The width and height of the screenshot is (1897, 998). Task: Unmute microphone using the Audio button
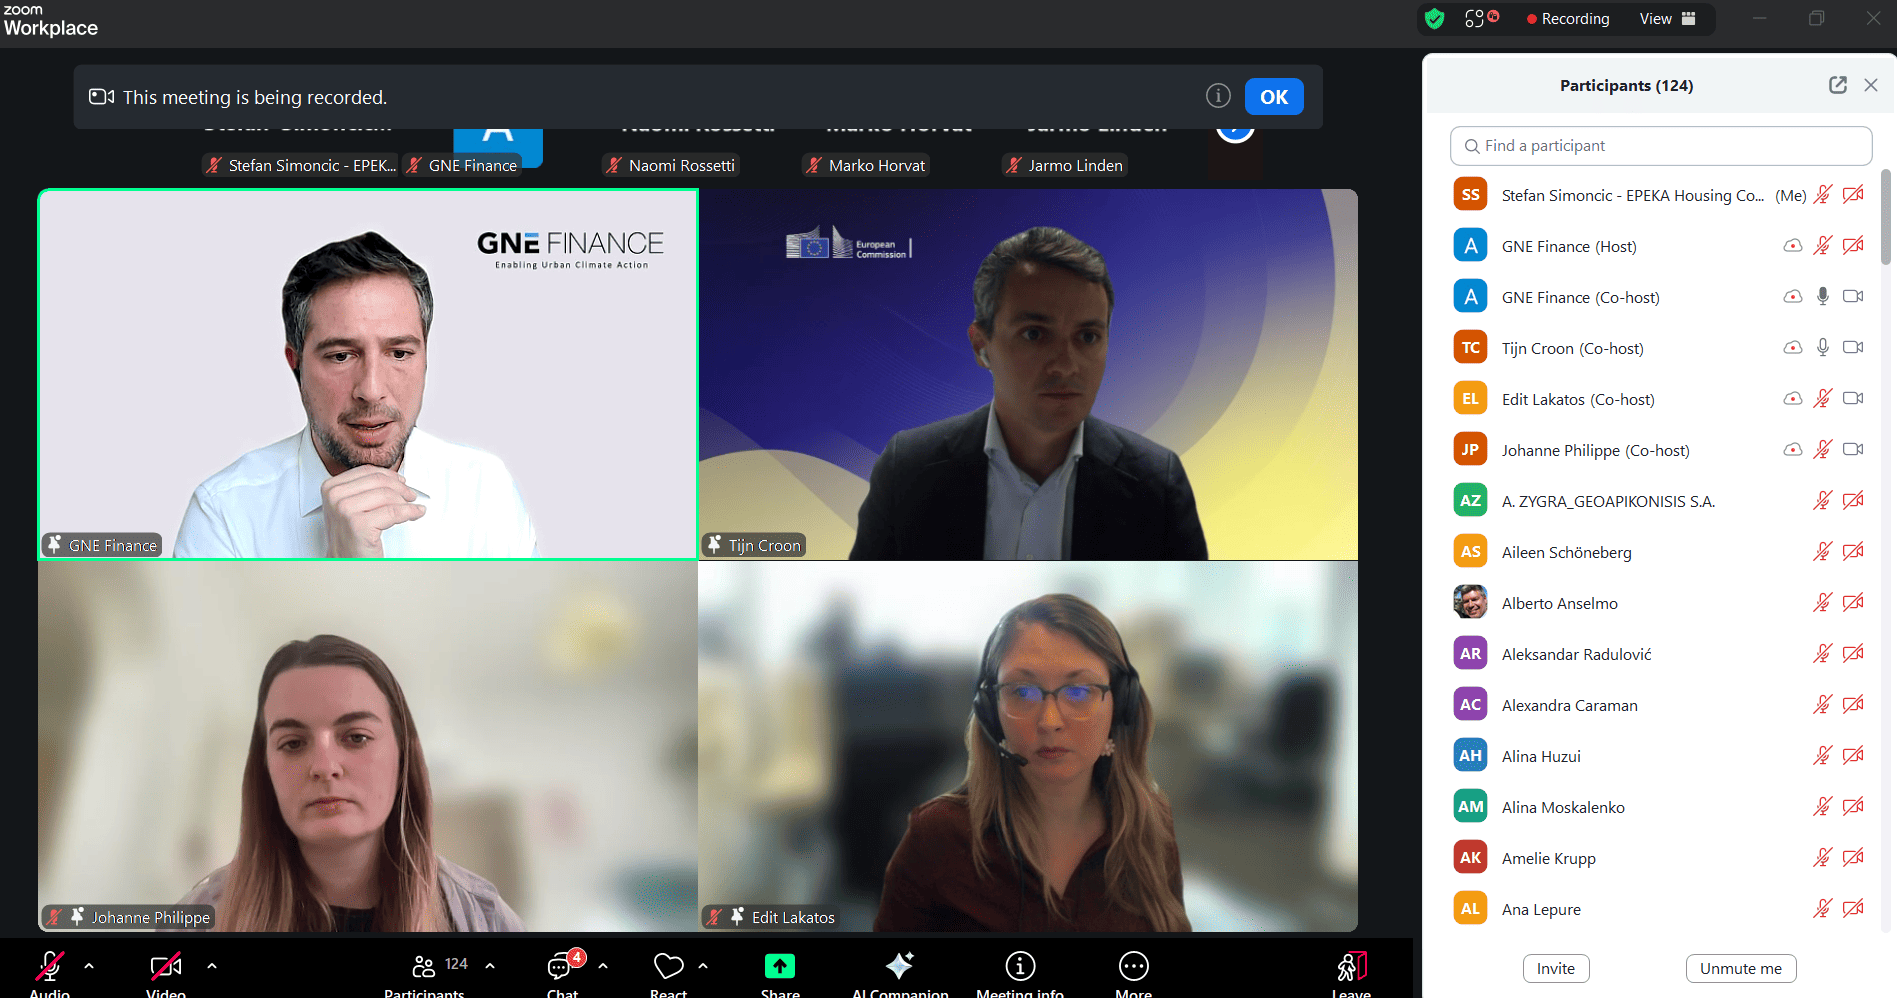coord(49,967)
